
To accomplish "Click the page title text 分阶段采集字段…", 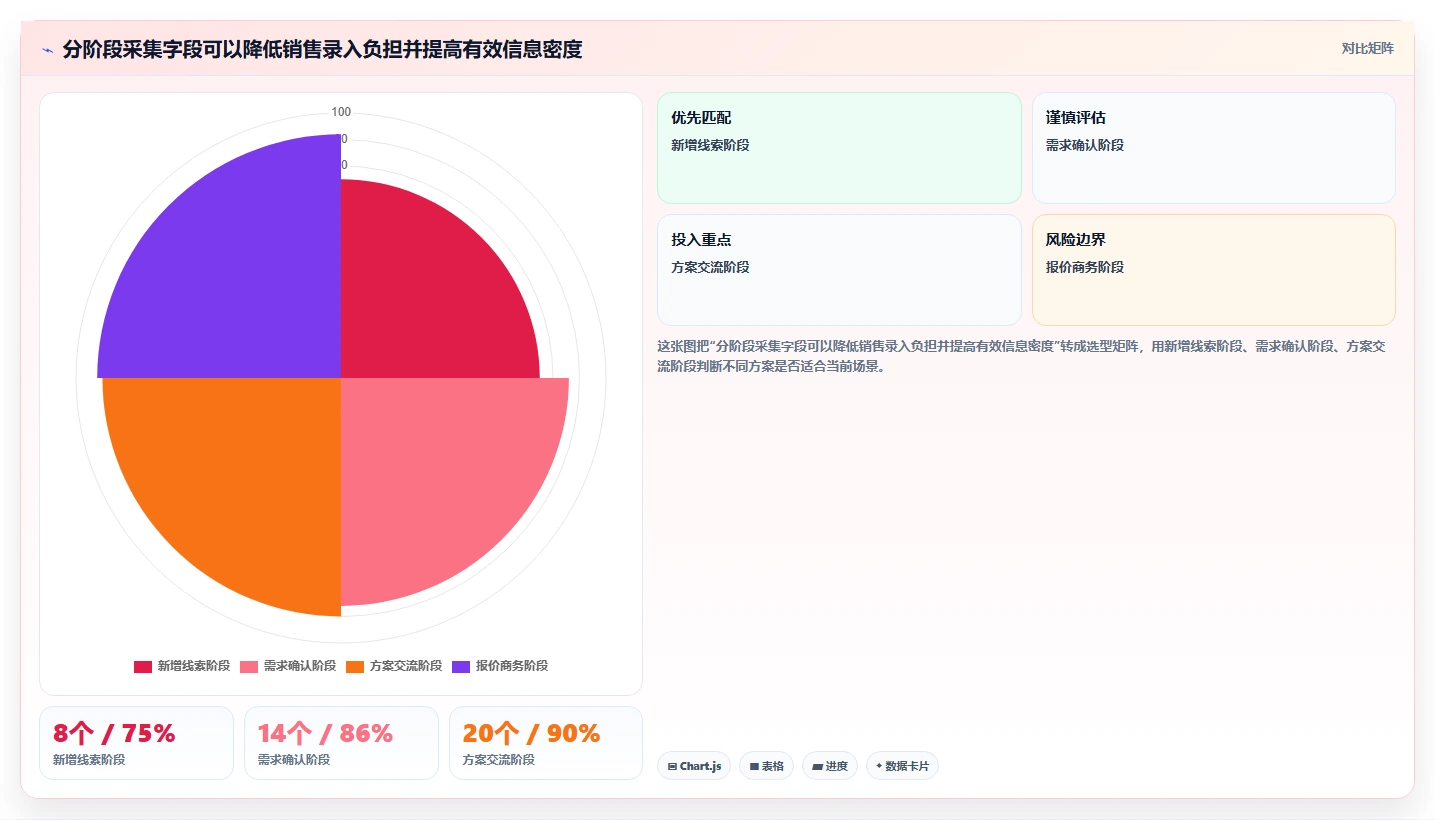I will (x=322, y=49).
